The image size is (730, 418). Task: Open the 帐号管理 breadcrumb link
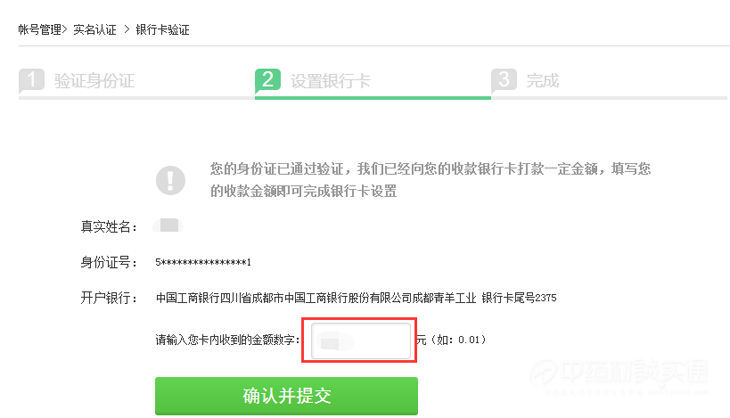click(x=40, y=30)
